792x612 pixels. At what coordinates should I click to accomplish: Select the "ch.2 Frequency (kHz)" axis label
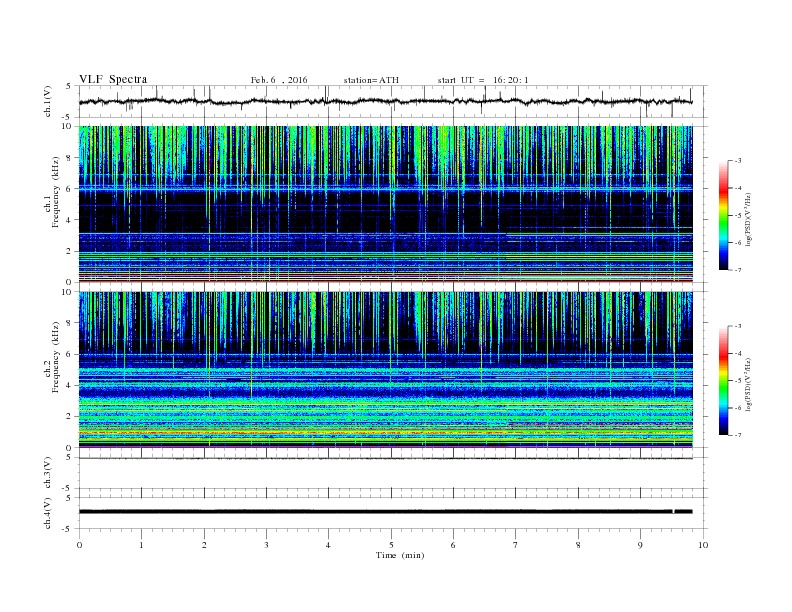(x=52, y=356)
